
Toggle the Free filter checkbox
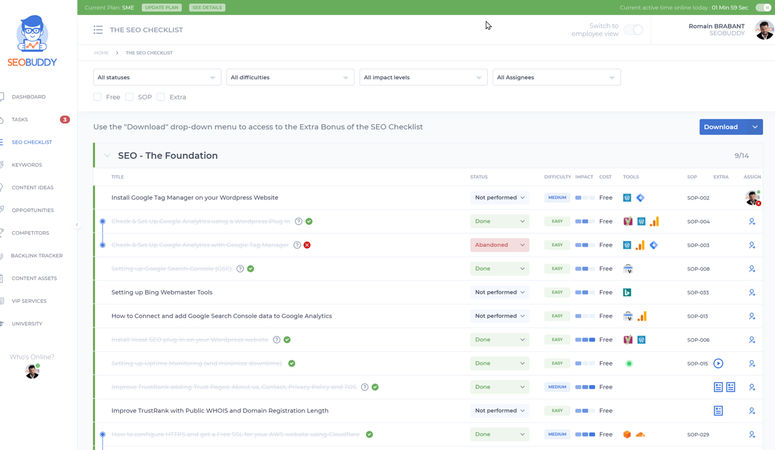coord(97,97)
